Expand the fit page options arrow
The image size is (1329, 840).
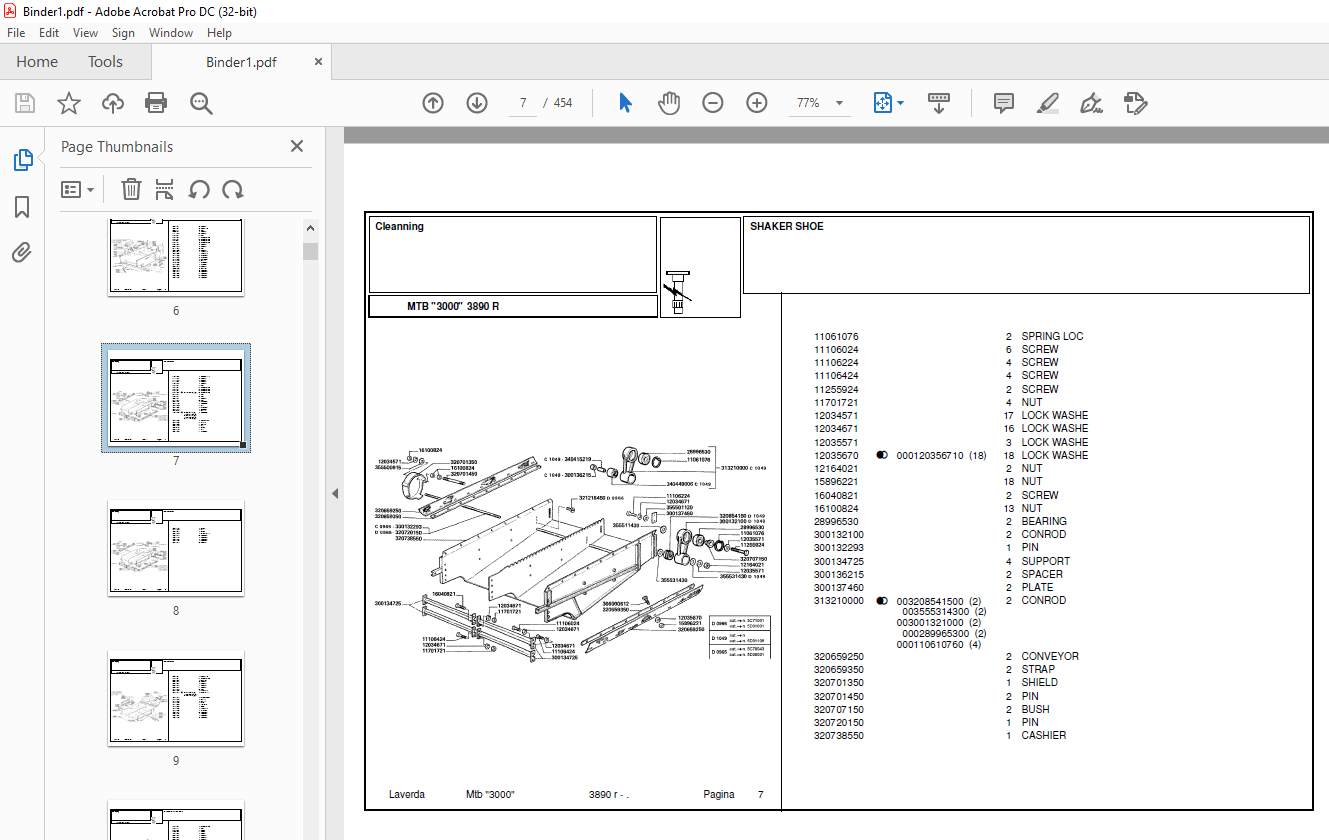click(x=900, y=103)
